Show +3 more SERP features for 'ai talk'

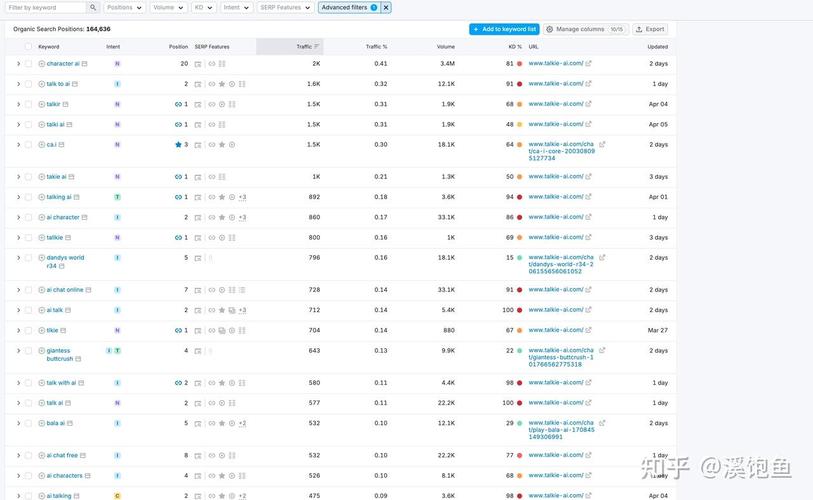[x=242, y=310]
